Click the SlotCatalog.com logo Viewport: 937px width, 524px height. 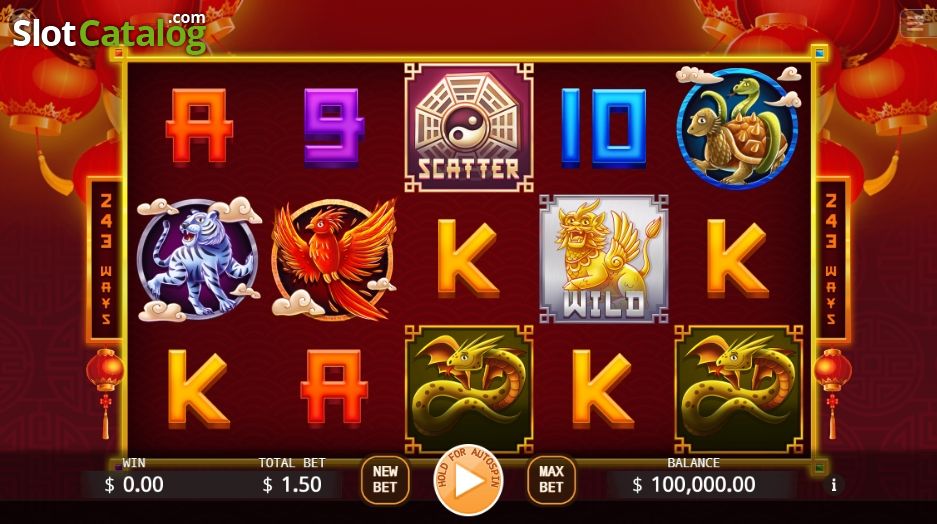tap(110, 32)
